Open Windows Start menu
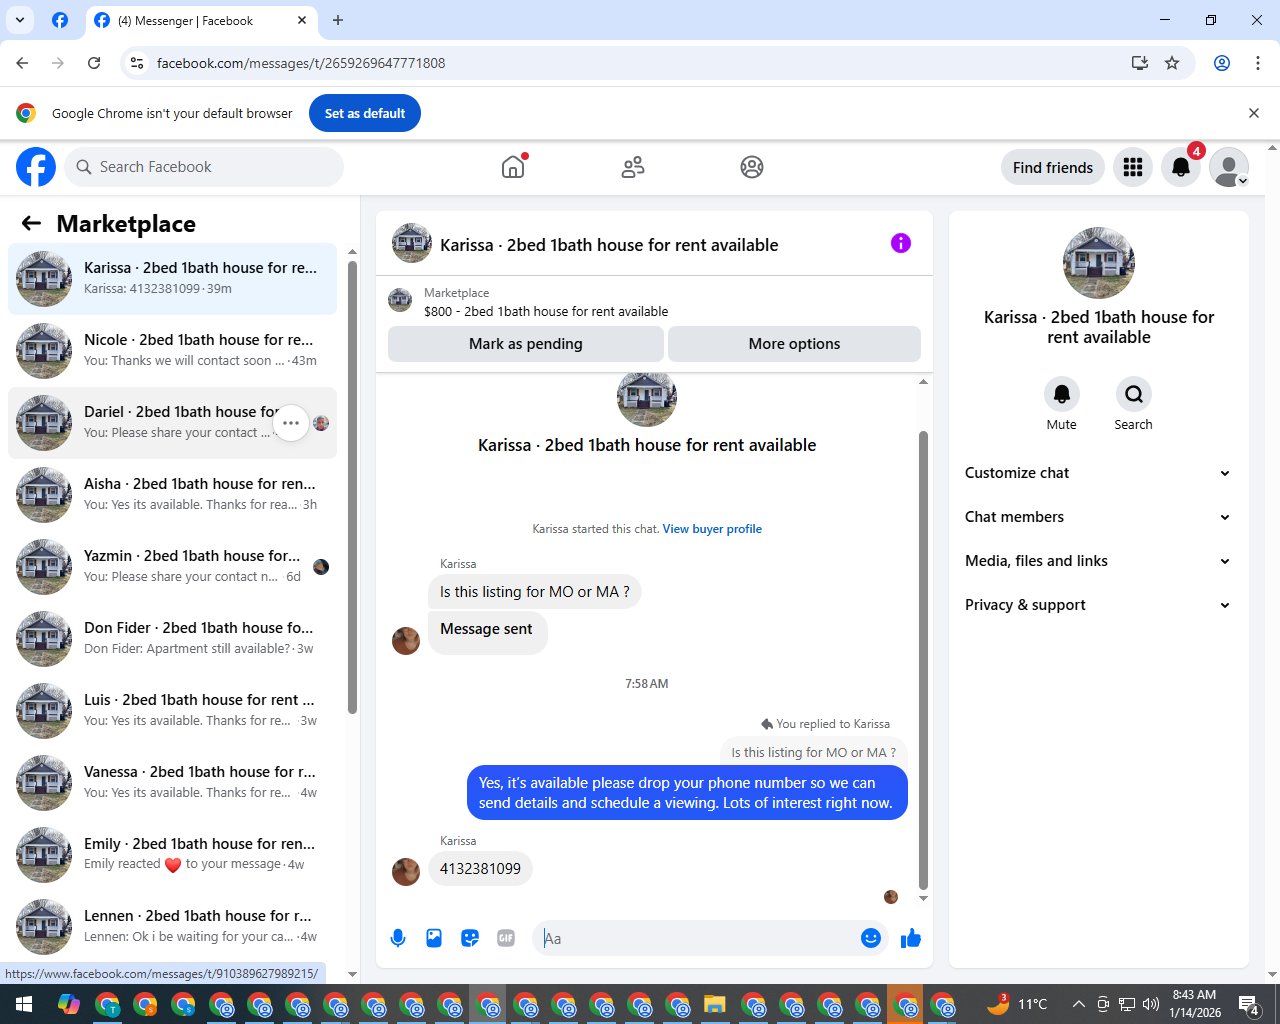Viewport: 1280px width, 1024px height. 23,1004
